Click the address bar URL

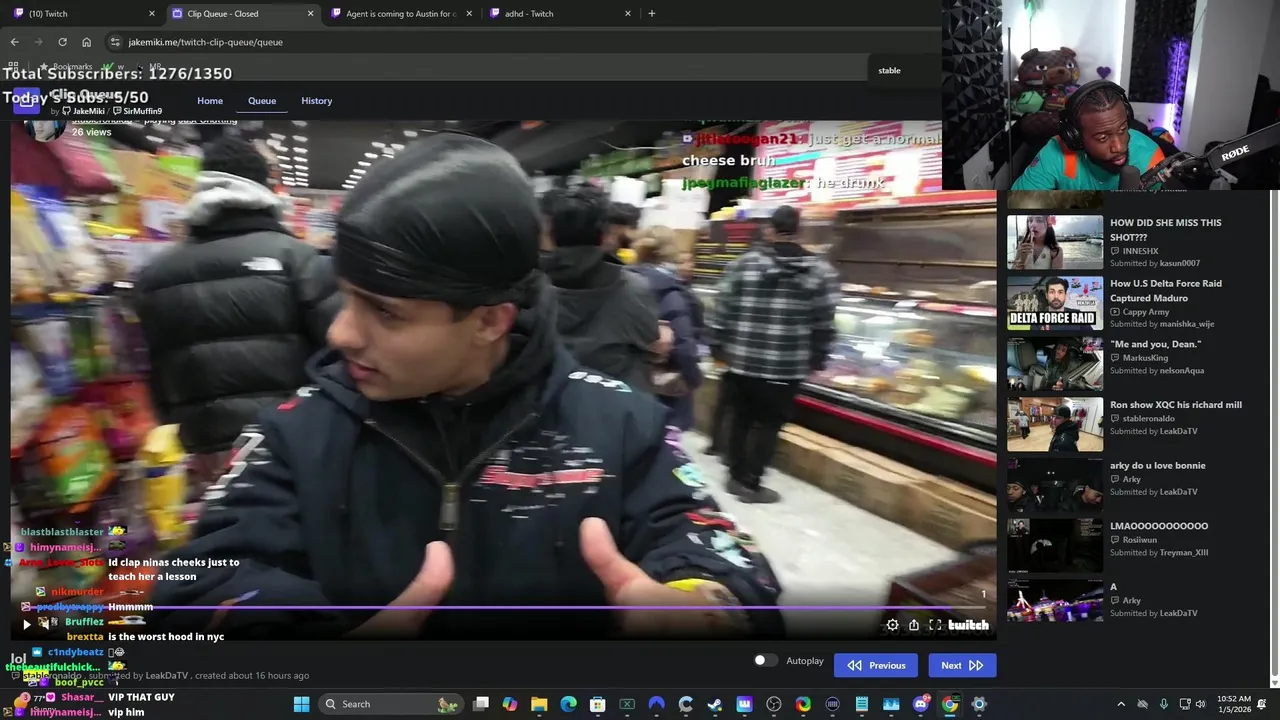(205, 42)
